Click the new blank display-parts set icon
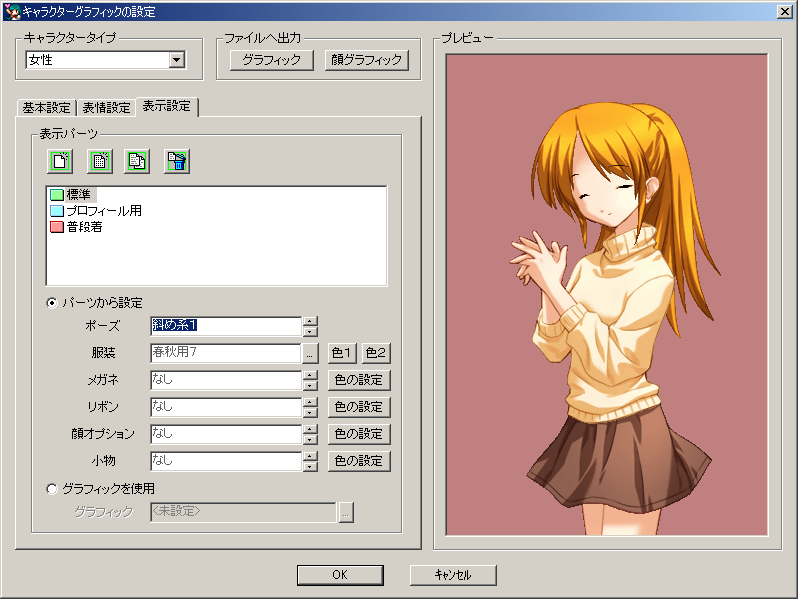The image size is (798, 599). pos(60,162)
